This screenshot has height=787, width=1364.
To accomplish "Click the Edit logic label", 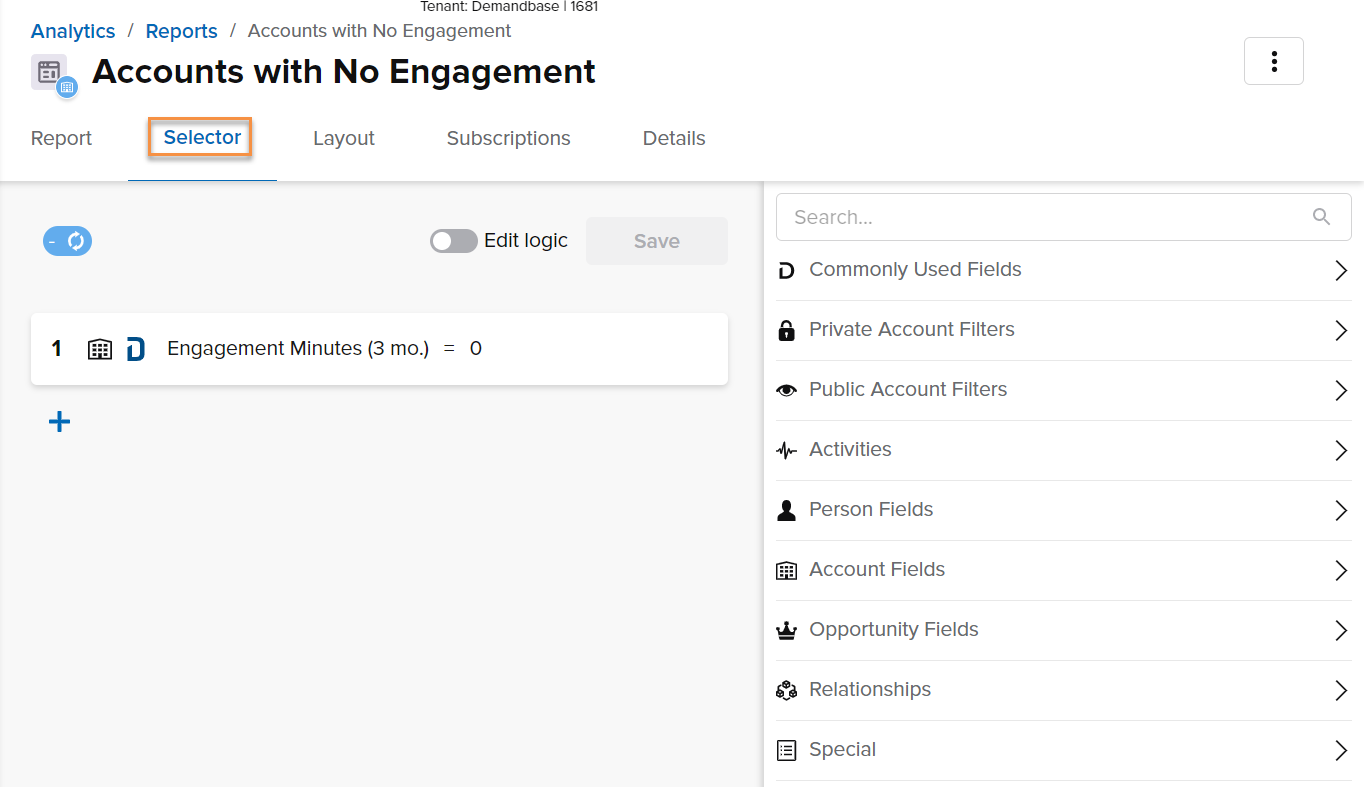I will tap(526, 241).
